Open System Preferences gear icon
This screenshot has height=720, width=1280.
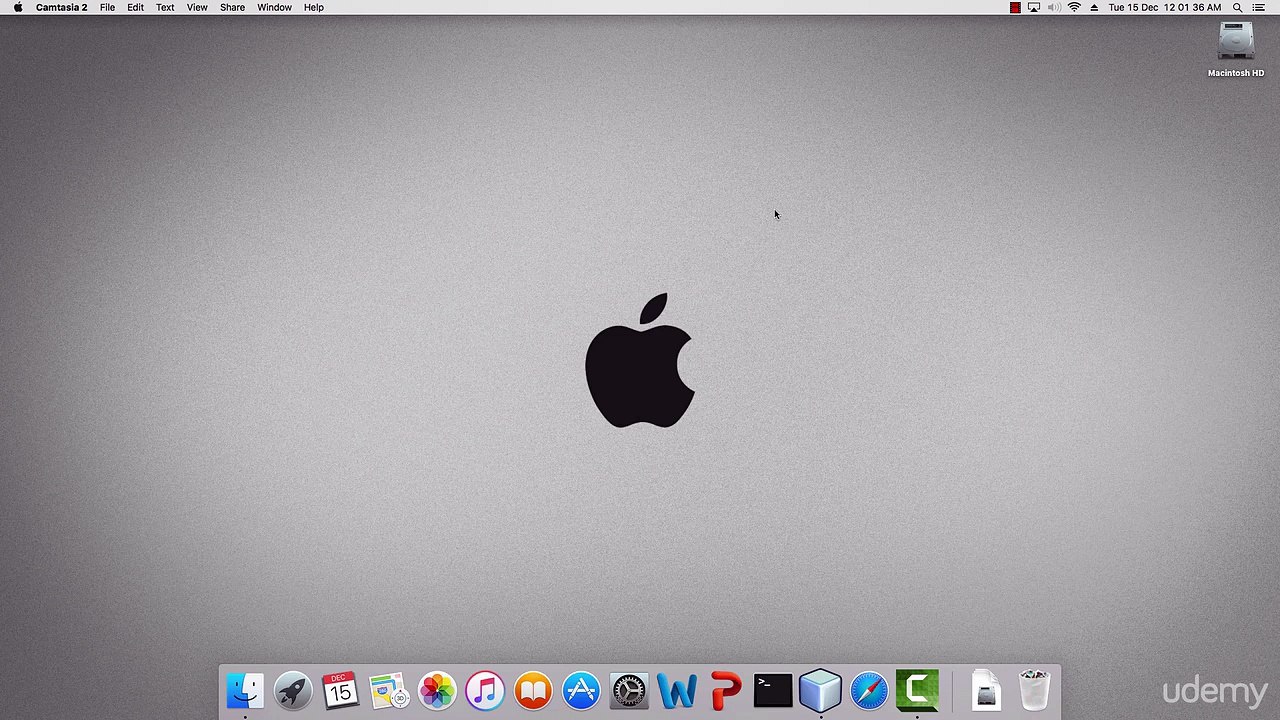tap(629, 691)
